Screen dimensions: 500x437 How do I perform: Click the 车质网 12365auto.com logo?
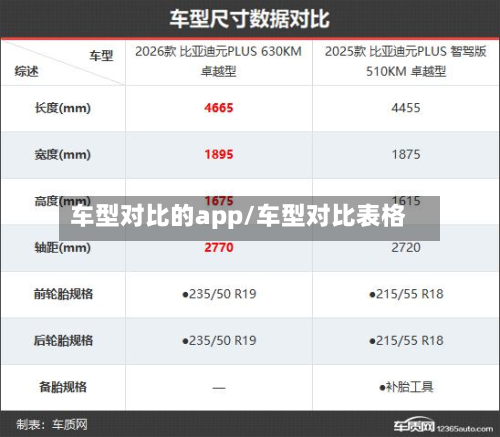point(443,425)
